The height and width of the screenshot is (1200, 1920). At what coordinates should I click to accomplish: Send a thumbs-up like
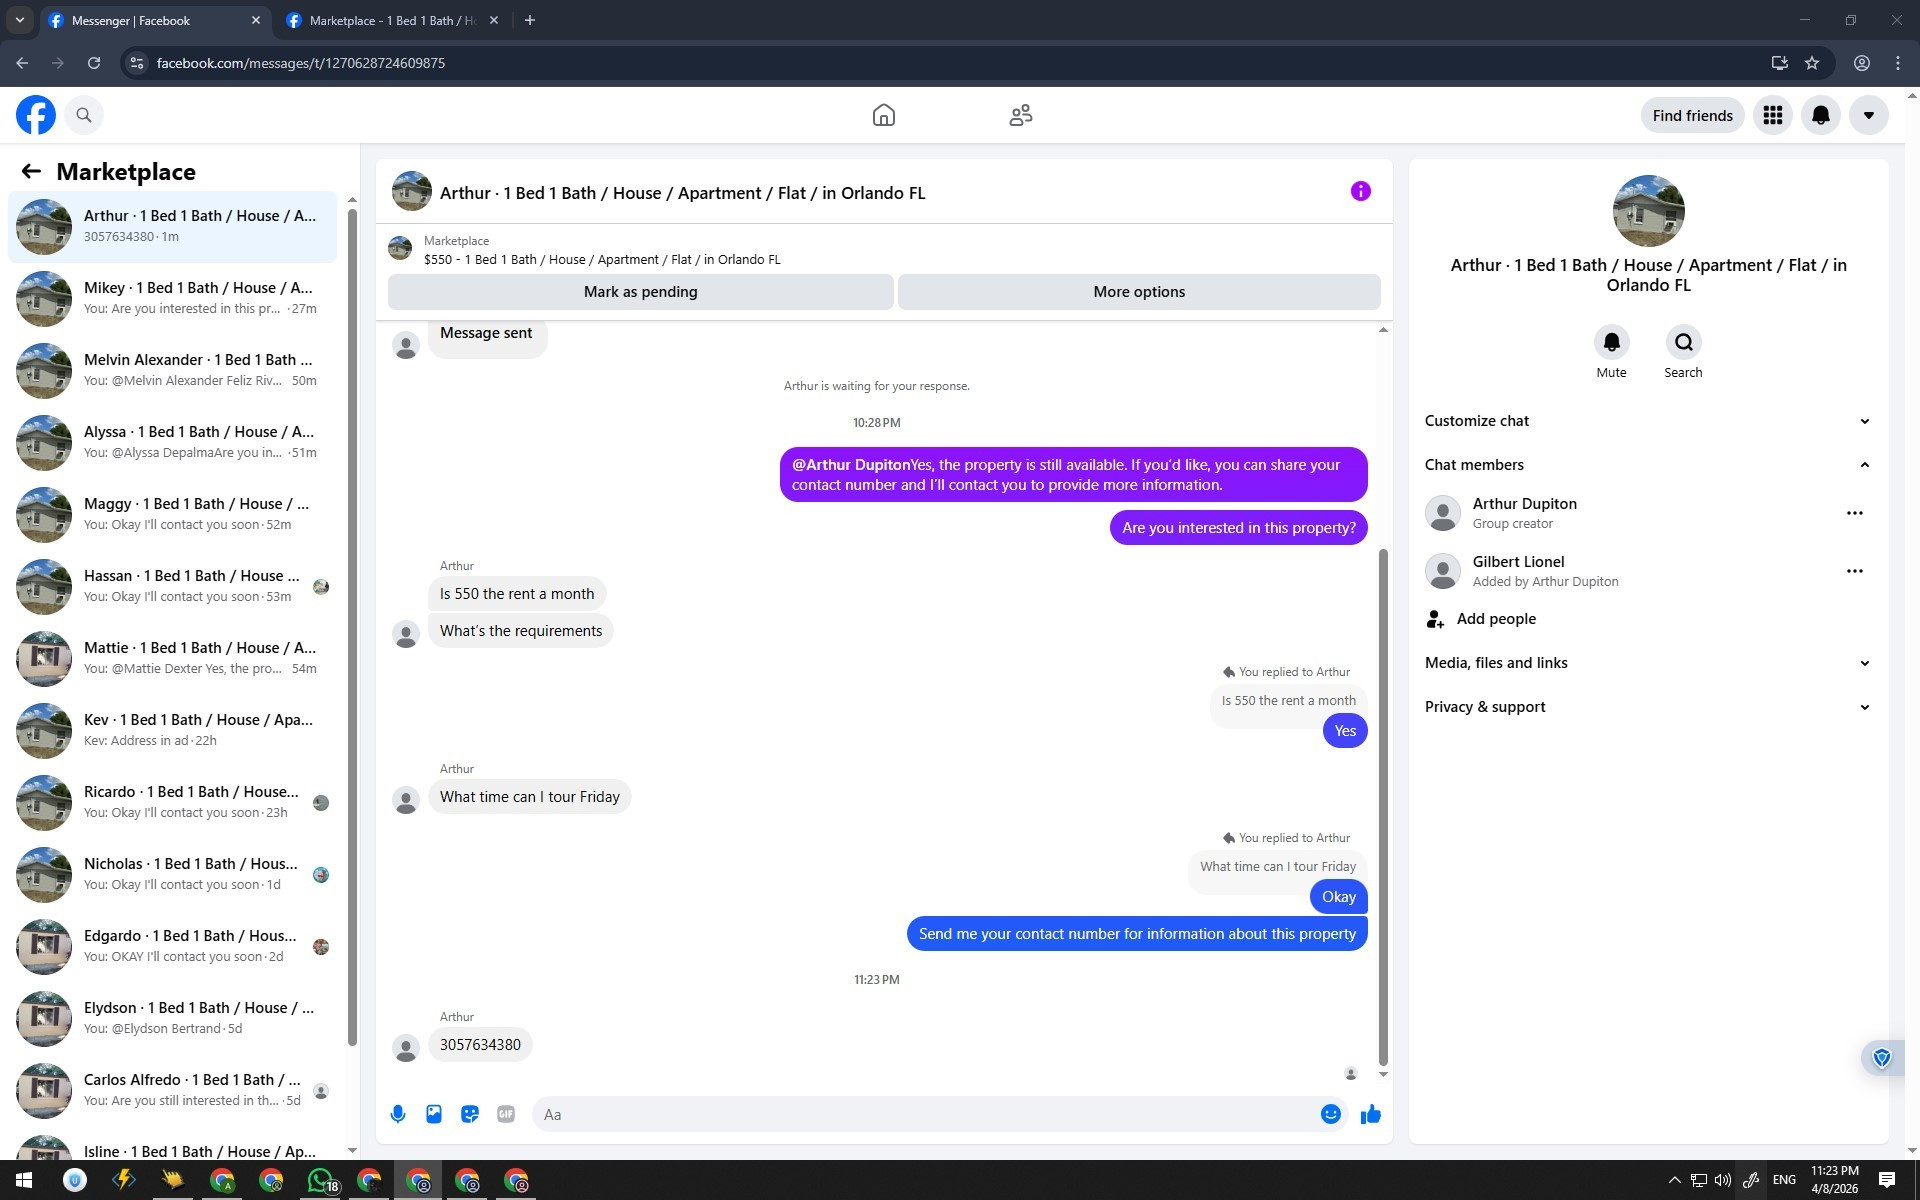point(1370,1114)
